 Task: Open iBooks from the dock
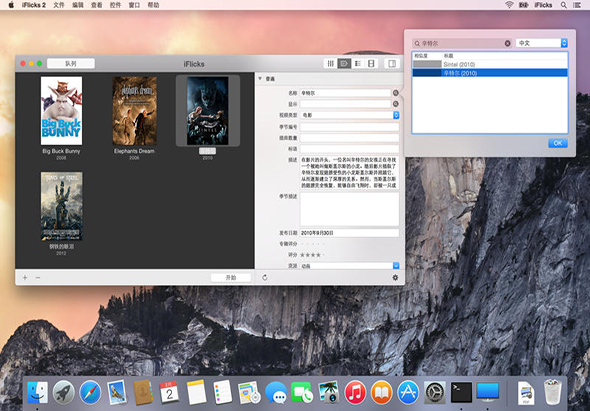click(382, 393)
